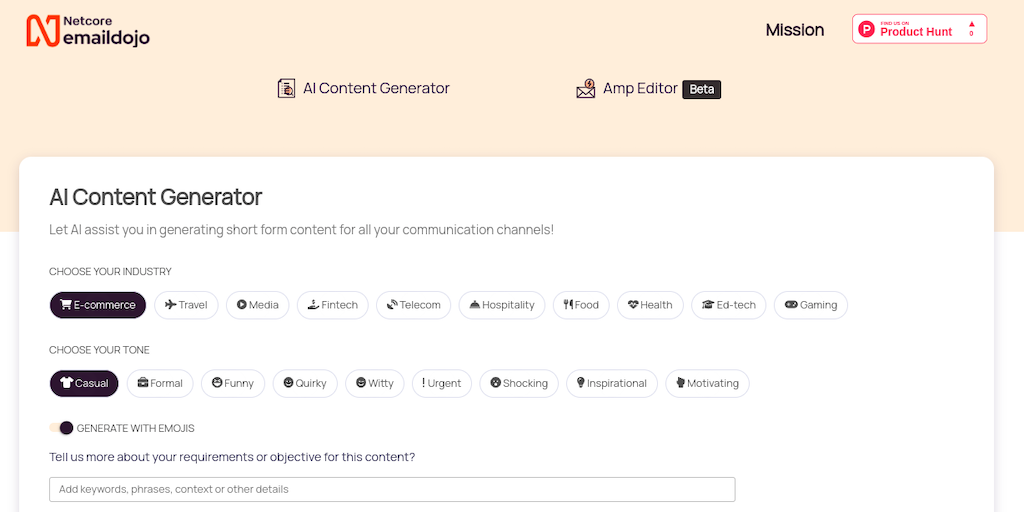Viewport: 1024px width, 512px height.
Task: Select the E-commerce industry chip
Action: [x=98, y=305]
